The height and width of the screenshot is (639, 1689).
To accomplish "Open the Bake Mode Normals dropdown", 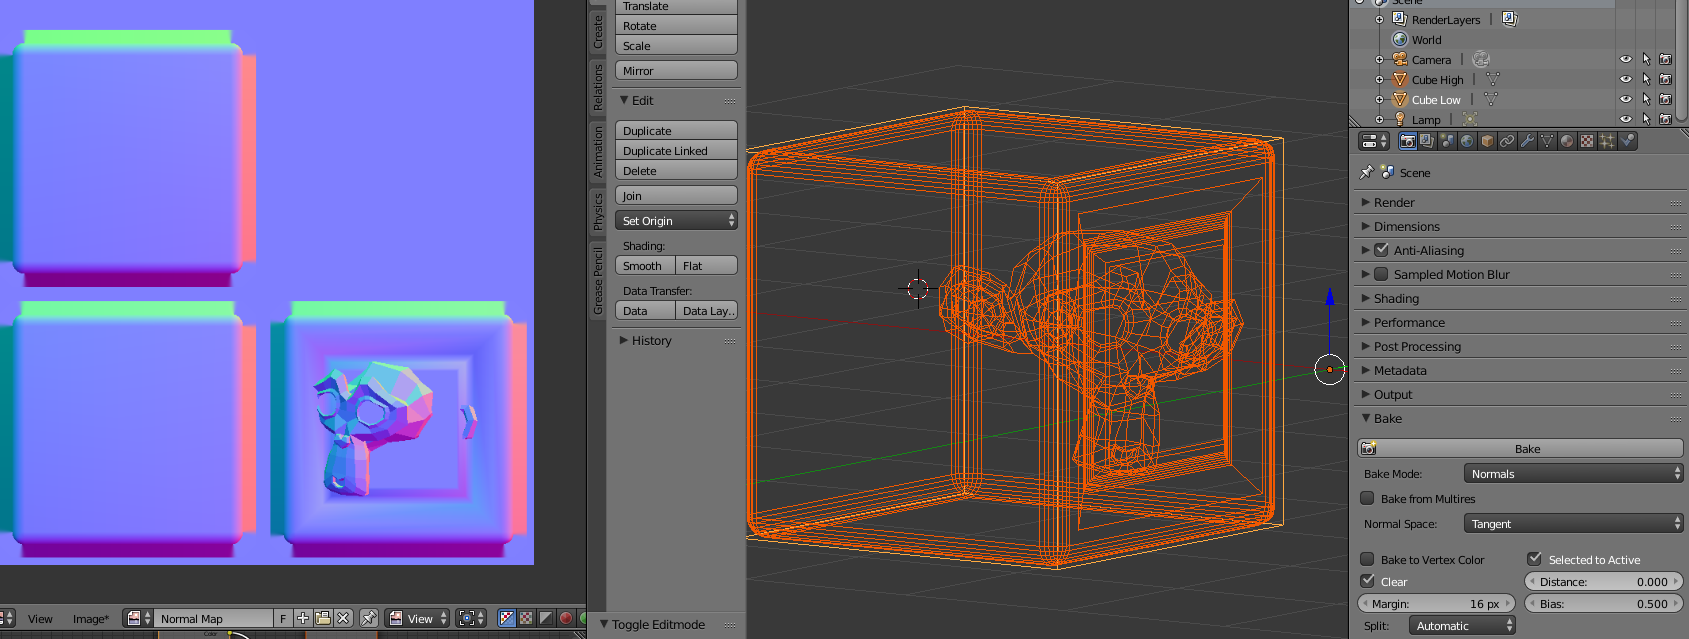I will [x=1573, y=474].
